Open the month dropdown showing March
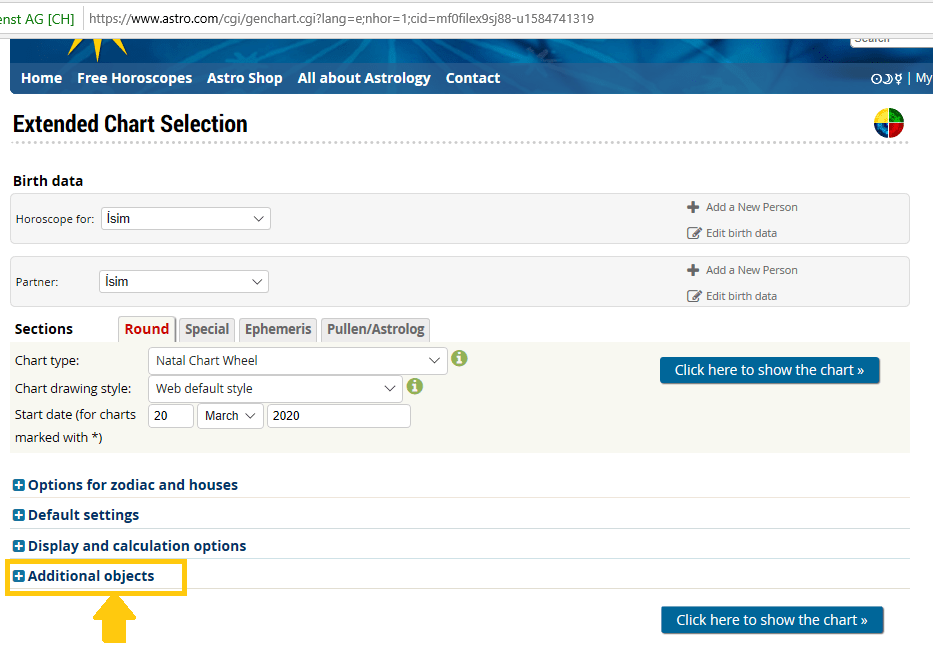Image resolution: width=933 pixels, height=656 pixels. 230,416
